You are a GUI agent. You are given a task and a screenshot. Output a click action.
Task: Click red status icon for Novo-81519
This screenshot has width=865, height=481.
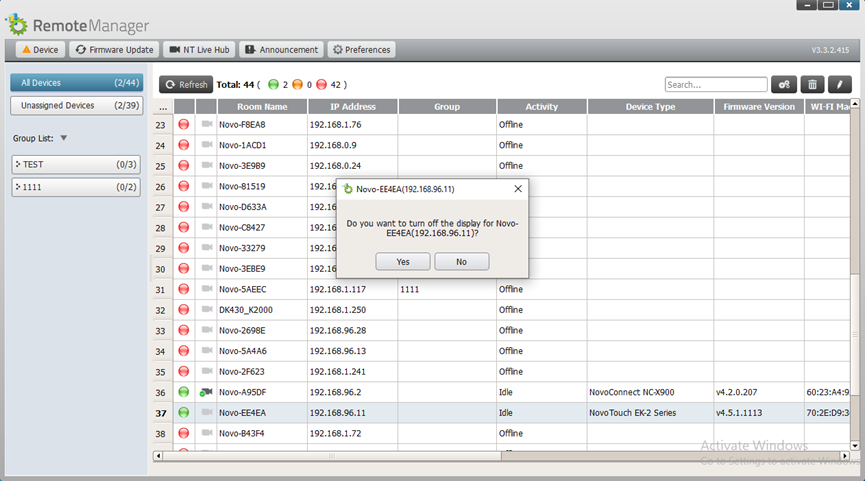184,186
